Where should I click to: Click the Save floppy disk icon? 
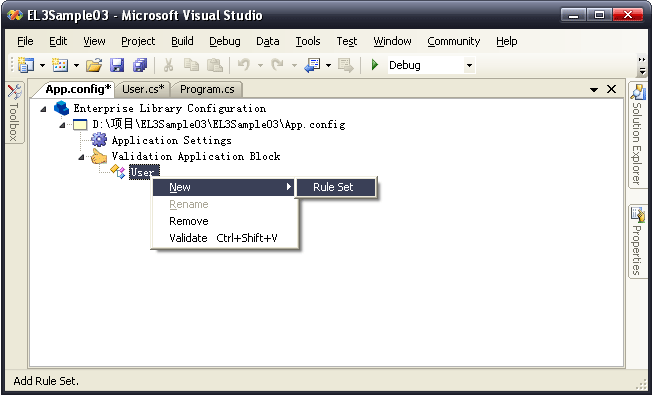click(x=117, y=65)
